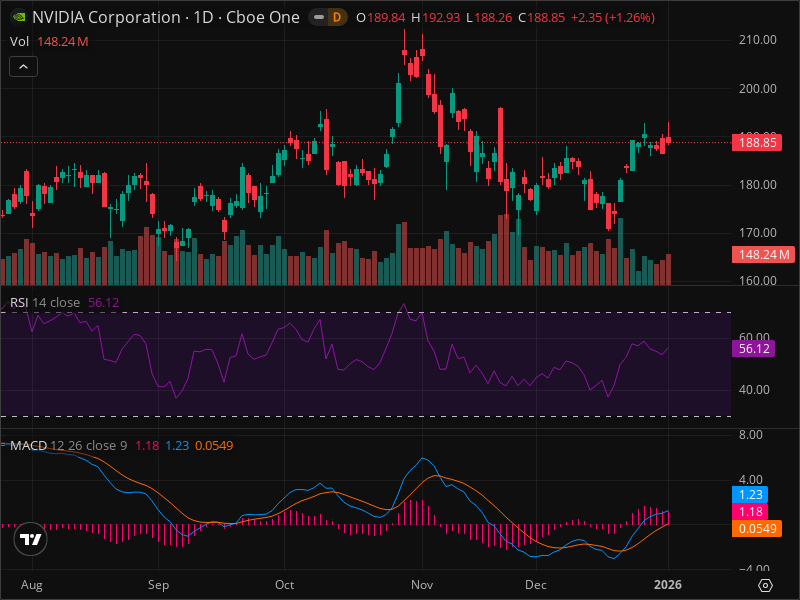Click the pink 1.18 histogram label
Screen dimensions: 800x600
click(x=750, y=511)
